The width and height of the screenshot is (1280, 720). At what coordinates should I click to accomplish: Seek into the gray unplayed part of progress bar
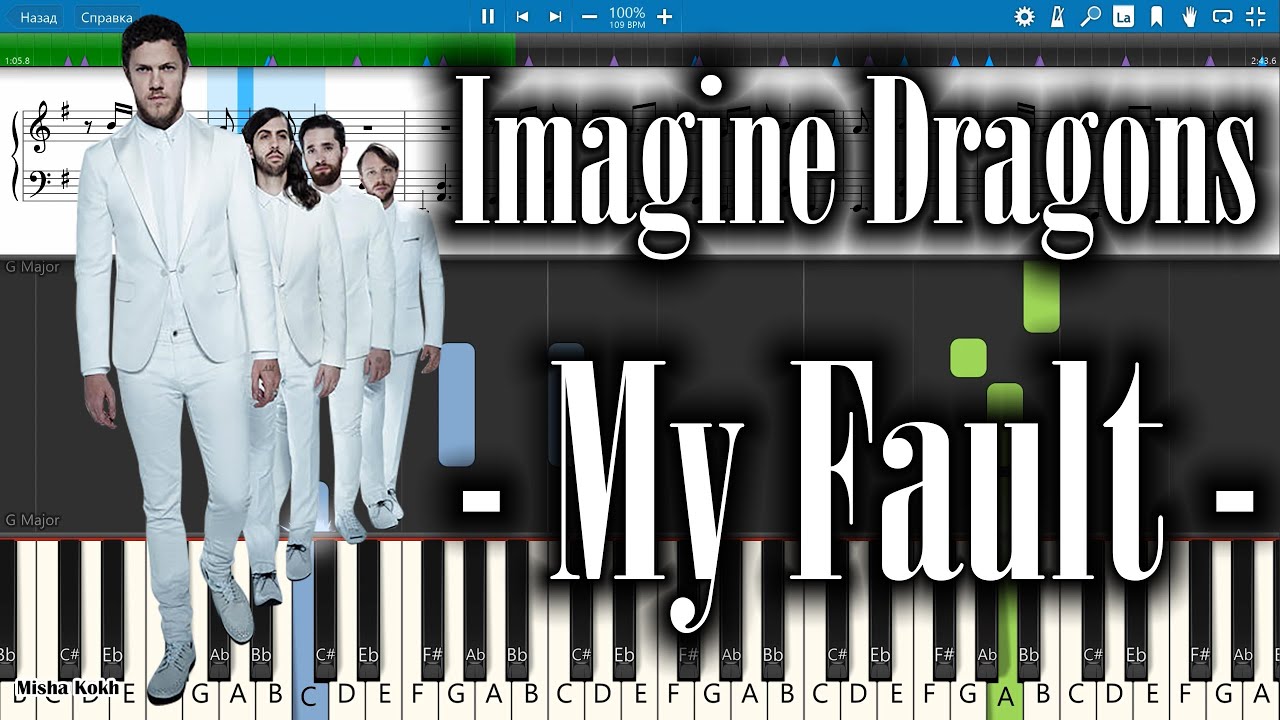pyautogui.click(x=898, y=49)
